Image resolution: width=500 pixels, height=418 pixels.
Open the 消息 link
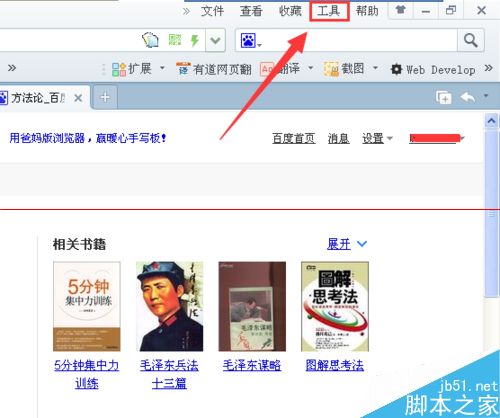coord(338,138)
